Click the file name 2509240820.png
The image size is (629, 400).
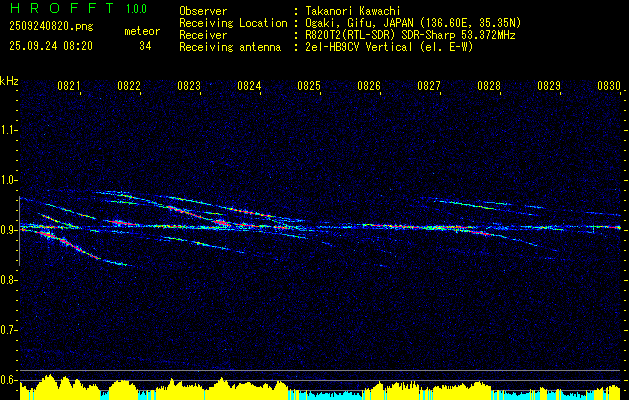pos(51,27)
